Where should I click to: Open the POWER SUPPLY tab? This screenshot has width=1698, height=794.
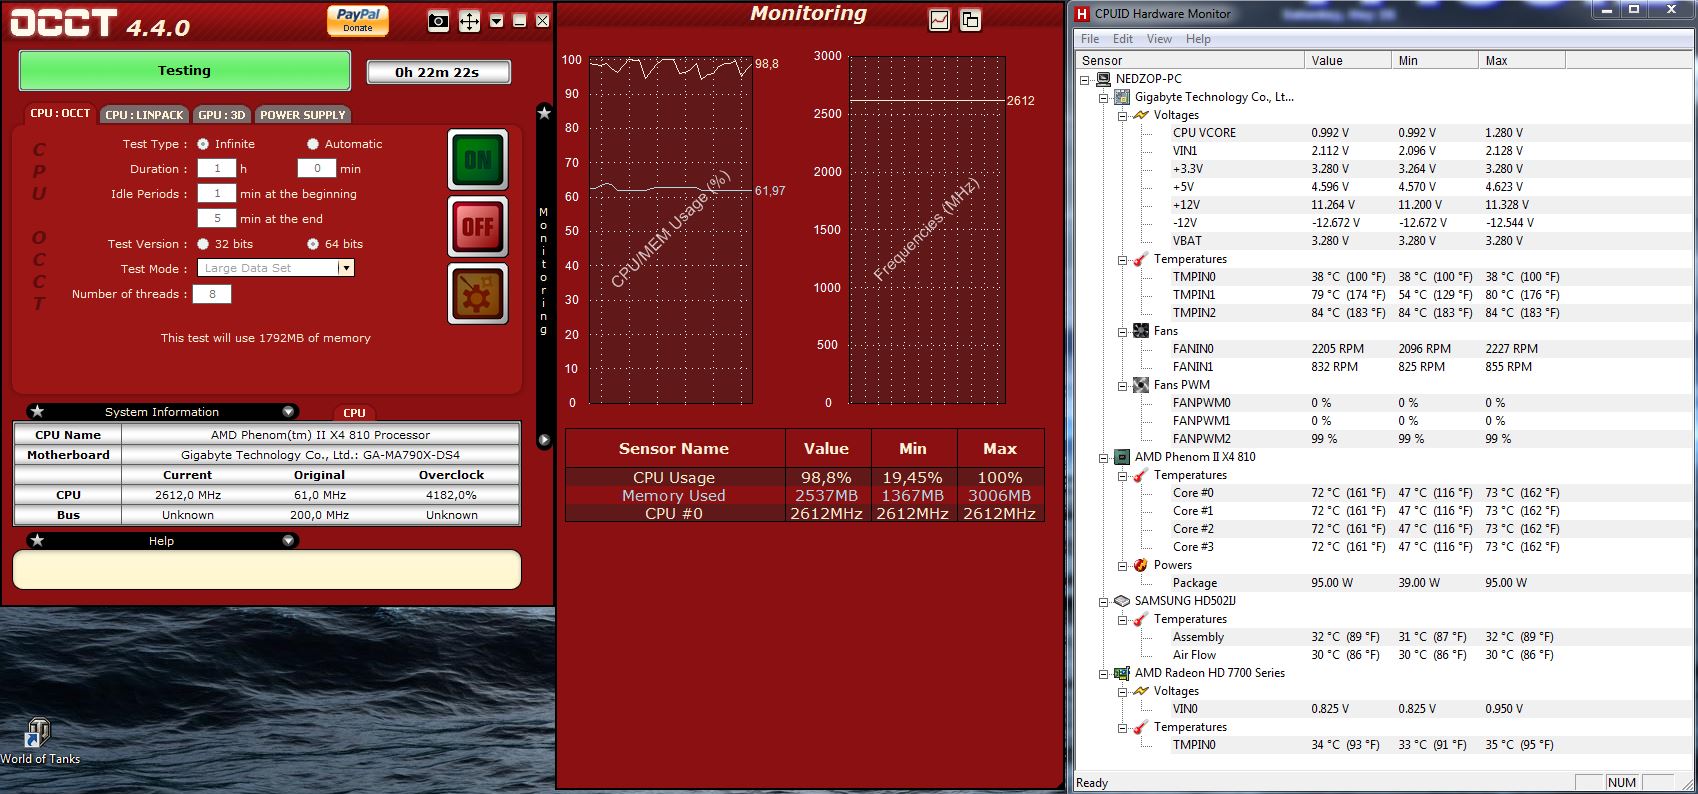click(303, 115)
